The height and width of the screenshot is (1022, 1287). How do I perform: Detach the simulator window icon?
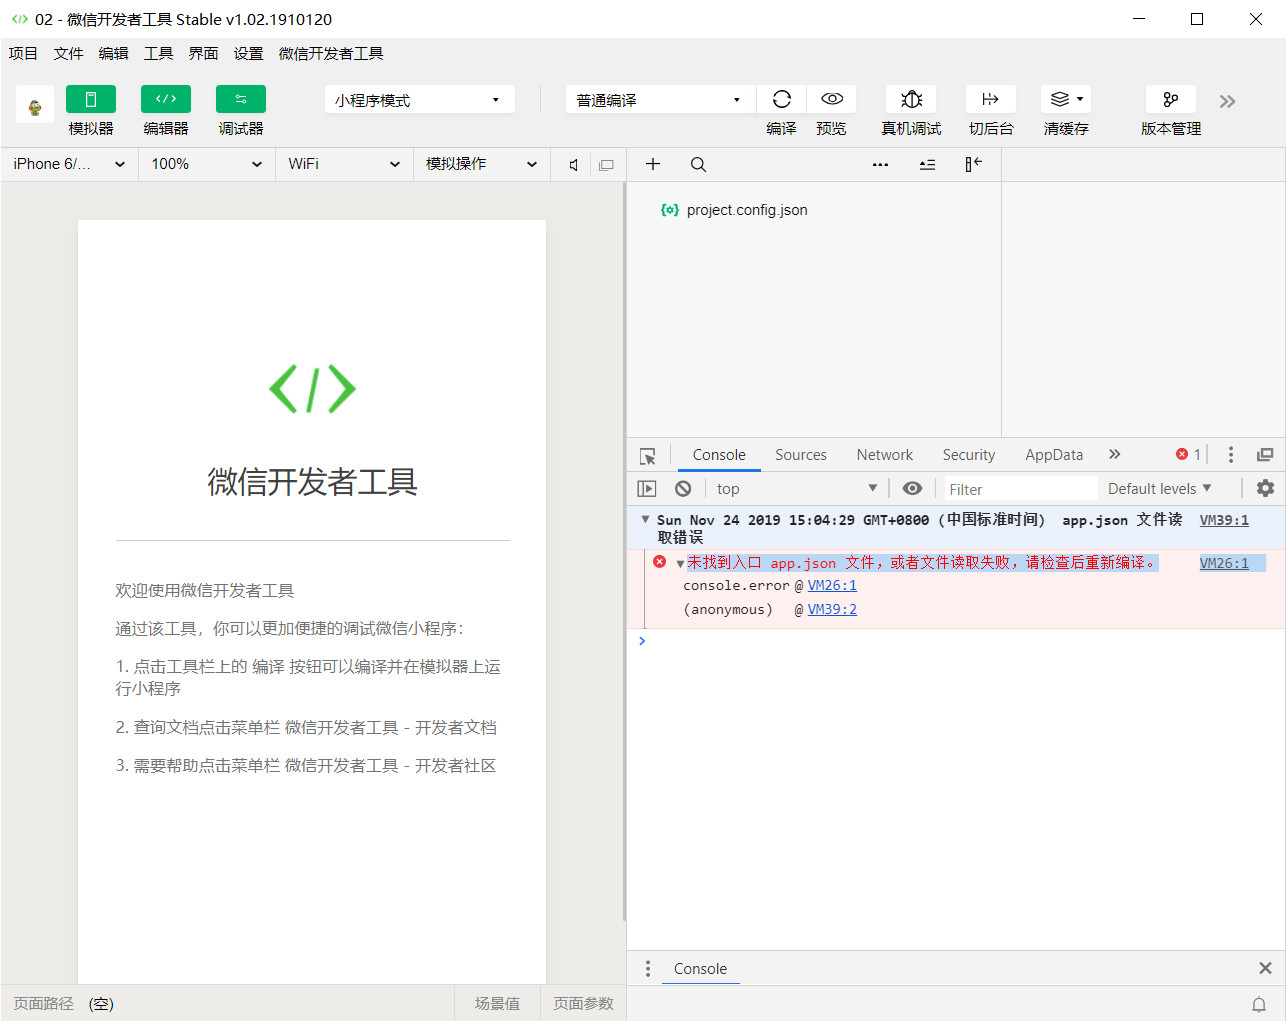(x=606, y=165)
